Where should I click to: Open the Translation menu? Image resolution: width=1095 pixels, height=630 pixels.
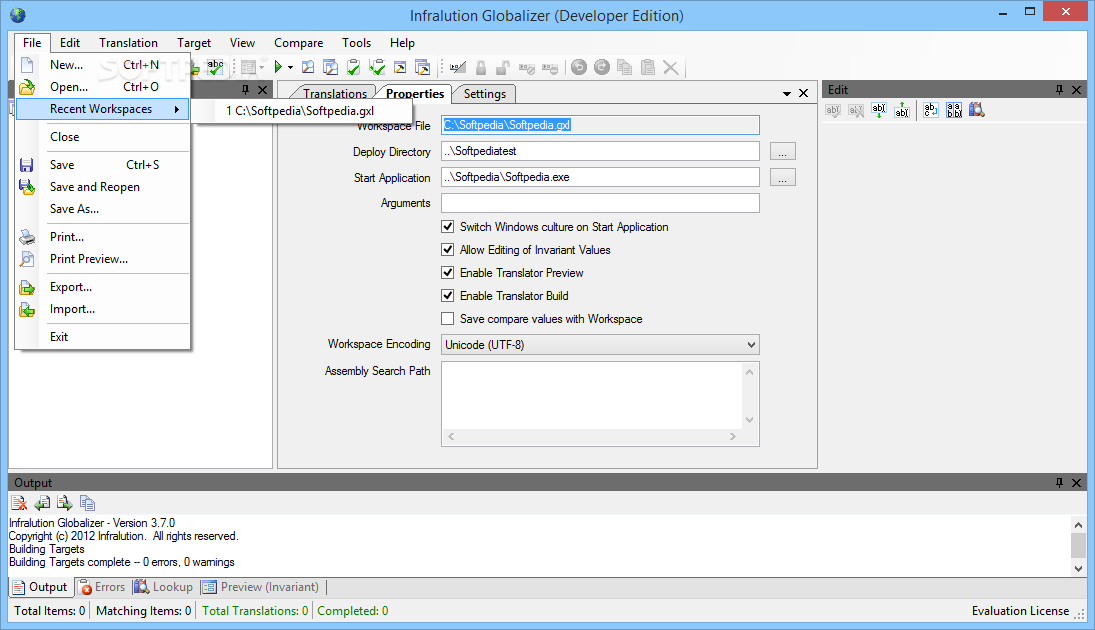pos(128,43)
